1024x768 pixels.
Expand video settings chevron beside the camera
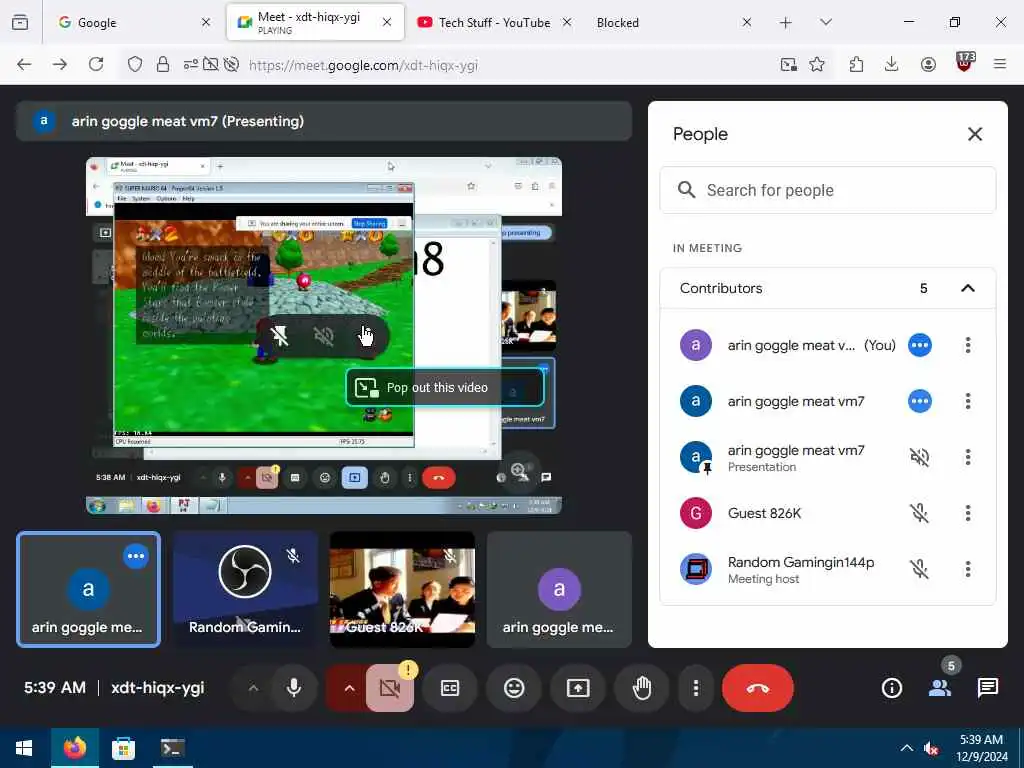(349, 688)
